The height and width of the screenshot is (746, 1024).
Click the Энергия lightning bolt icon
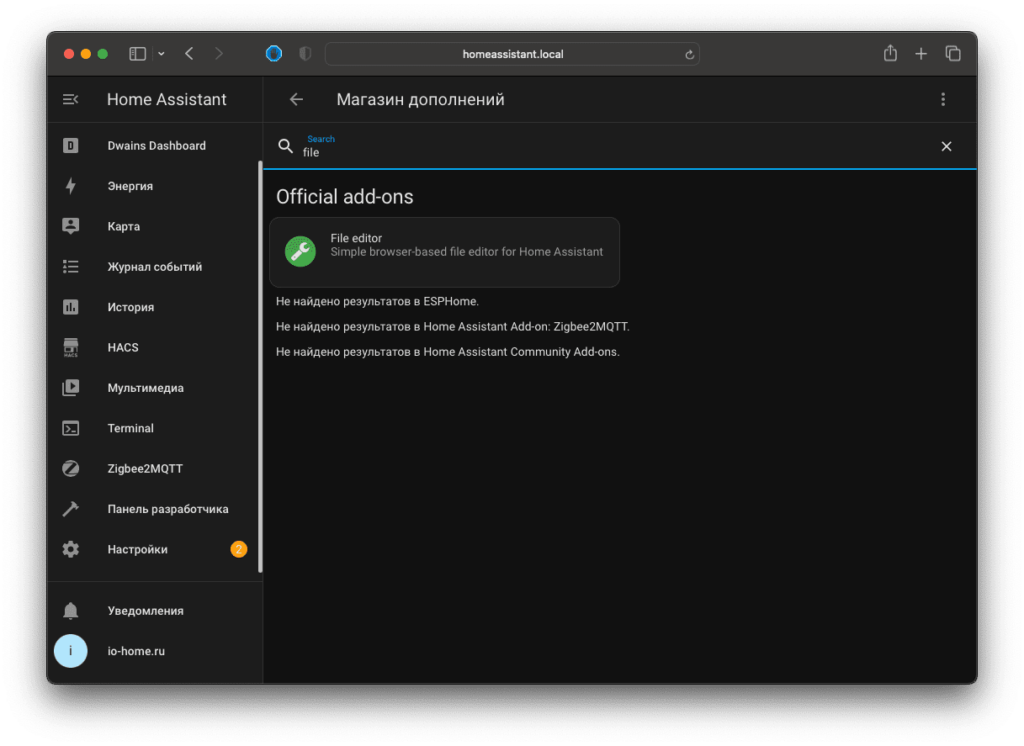coord(71,186)
